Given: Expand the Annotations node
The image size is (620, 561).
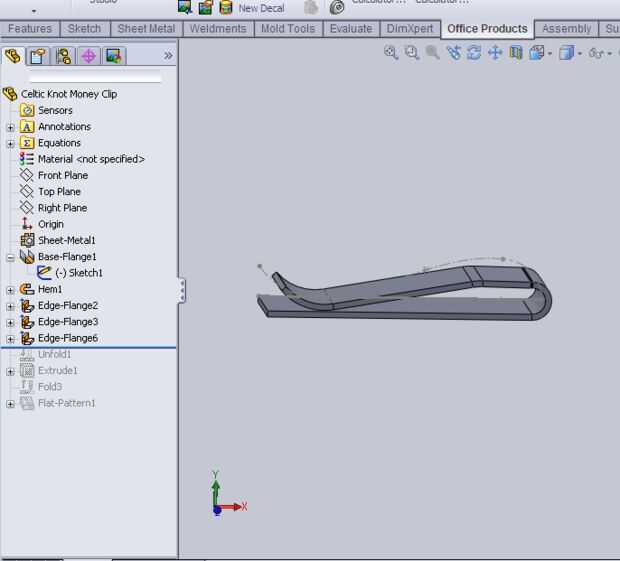Looking at the screenshot, I should 11,127.
